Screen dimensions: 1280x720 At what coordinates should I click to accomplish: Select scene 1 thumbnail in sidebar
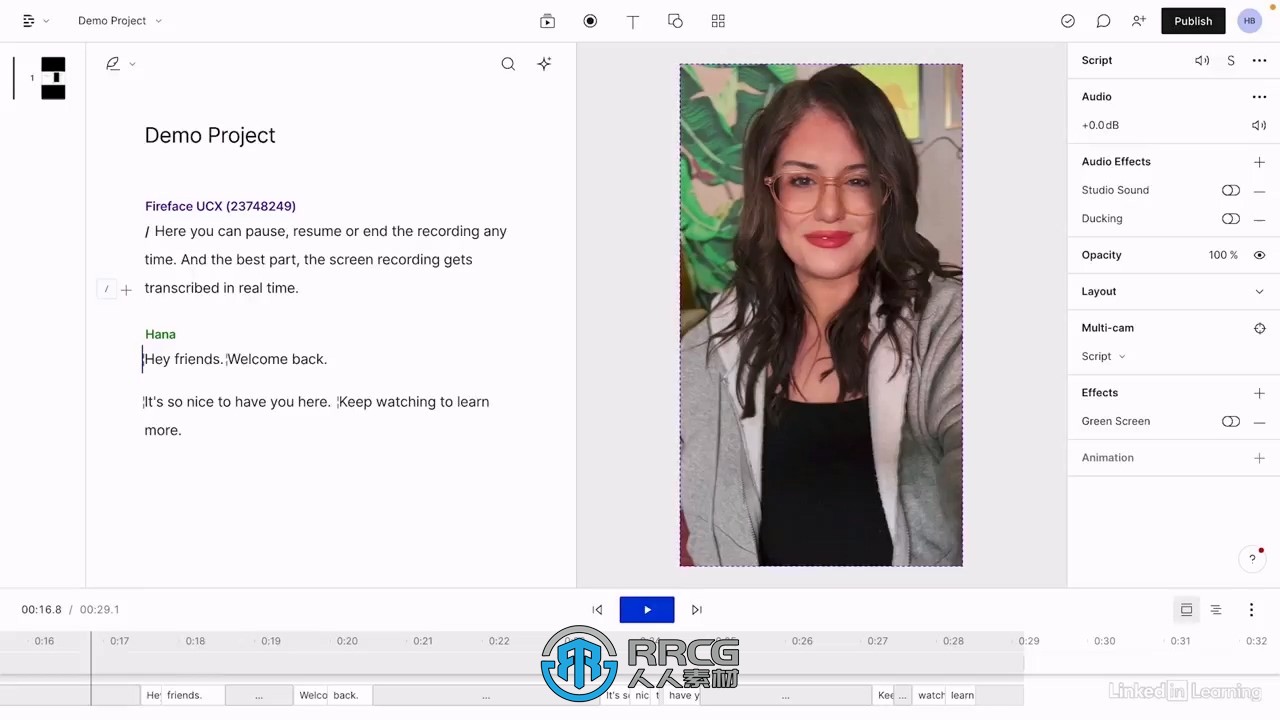tap(53, 78)
